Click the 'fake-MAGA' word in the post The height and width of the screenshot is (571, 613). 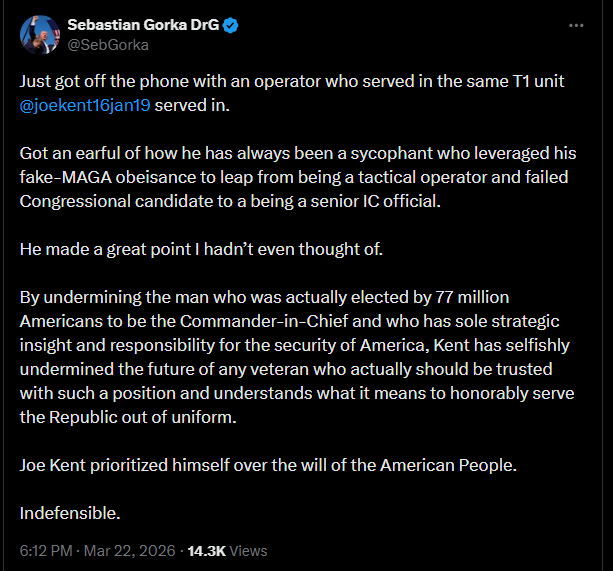[63, 177]
